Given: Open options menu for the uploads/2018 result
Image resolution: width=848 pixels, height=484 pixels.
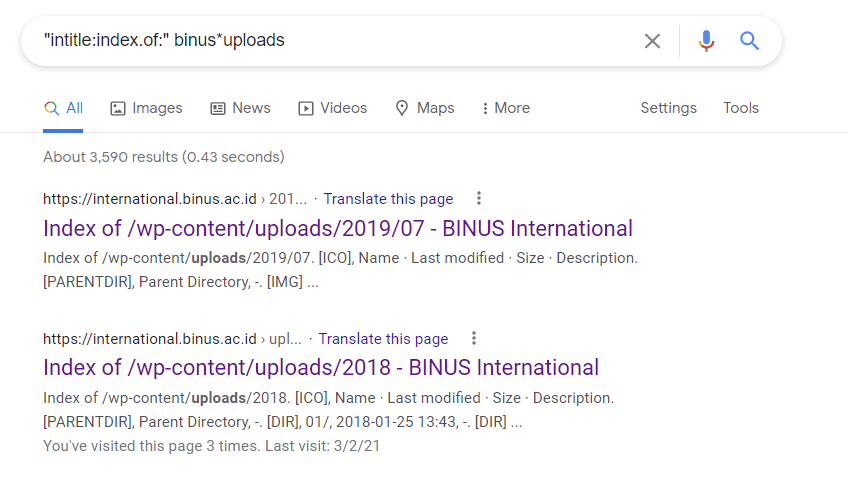Looking at the screenshot, I should click(x=474, y=339).
